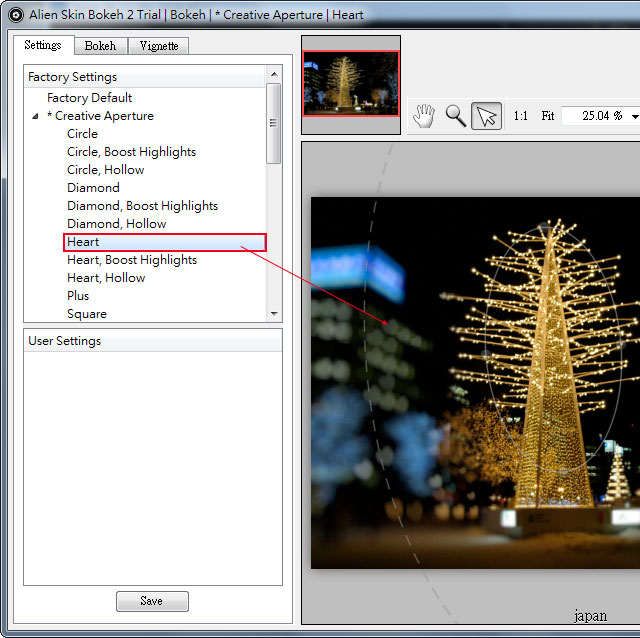Choose Circle, Boost Highlights preset
Viewport: 640px width, 638px height.
(131, 152)
